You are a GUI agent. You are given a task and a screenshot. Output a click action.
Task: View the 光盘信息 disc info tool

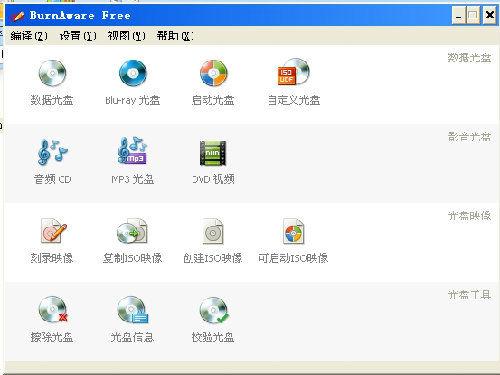click(x=133, y=310)
